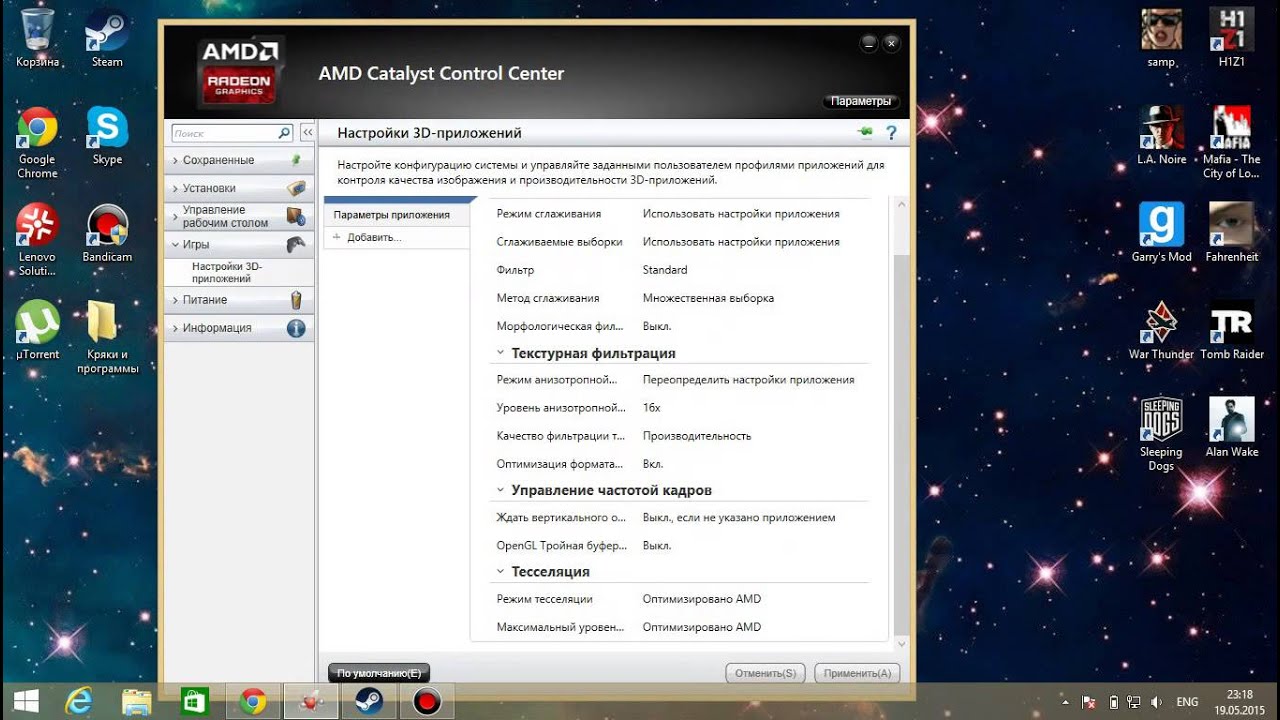The image size is (1280, 720).
Task: Launch L.A. Noire desktop shortcut
Action: tap(1161, 136)
